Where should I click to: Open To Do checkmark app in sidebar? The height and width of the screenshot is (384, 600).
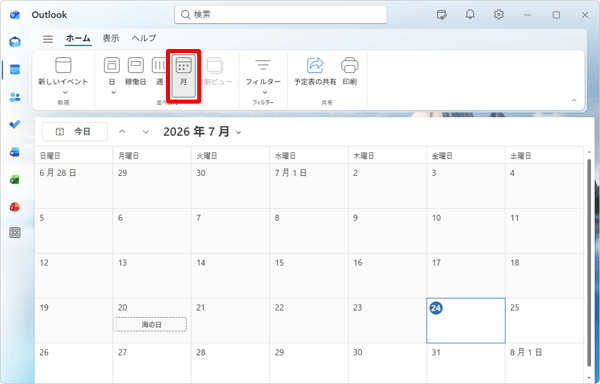(15, 124)
